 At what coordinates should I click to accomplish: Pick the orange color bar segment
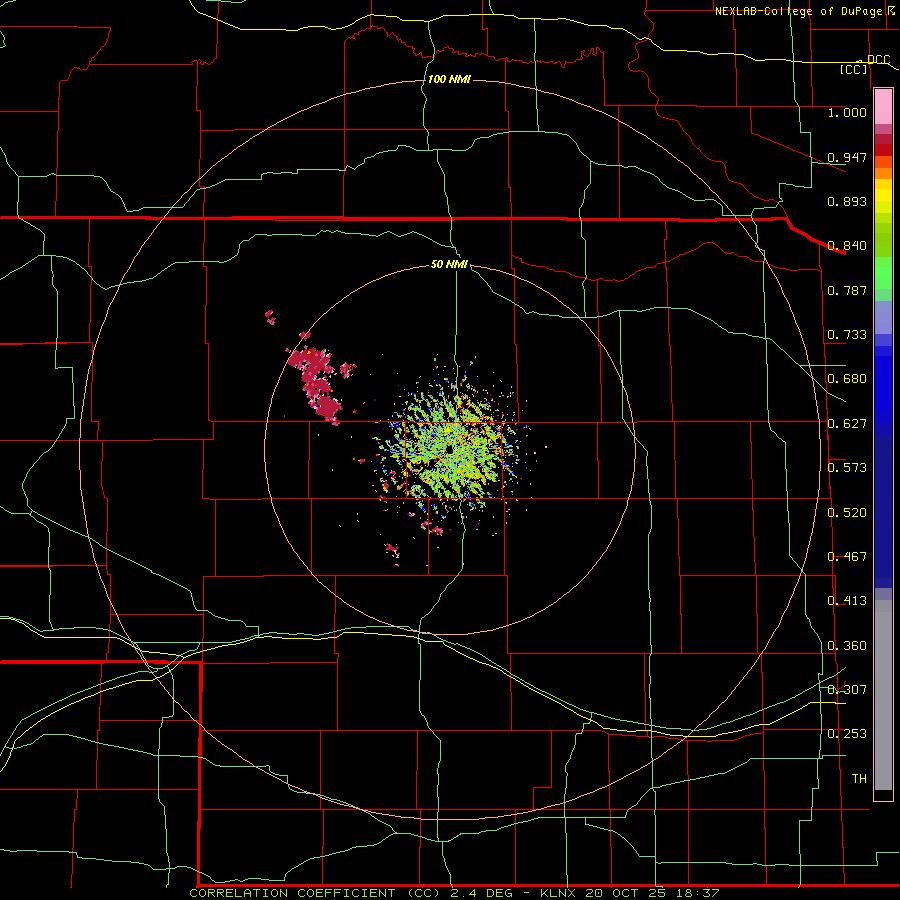click(x=883, y=173)
